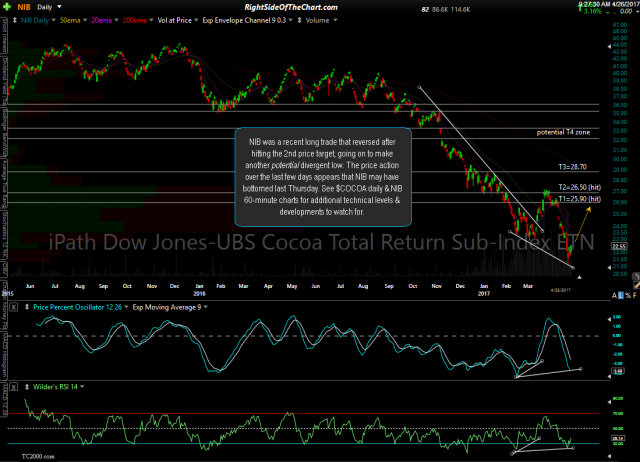Toggle the F scale option
640x462 pixels.
coord(635,295)
